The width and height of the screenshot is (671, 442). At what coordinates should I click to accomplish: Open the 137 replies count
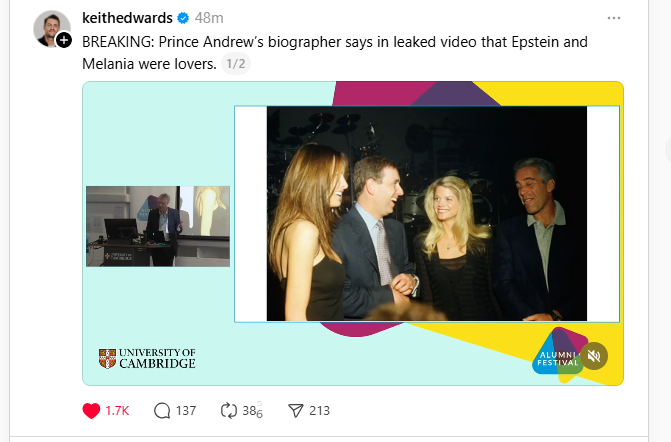[x=186, y=411]
